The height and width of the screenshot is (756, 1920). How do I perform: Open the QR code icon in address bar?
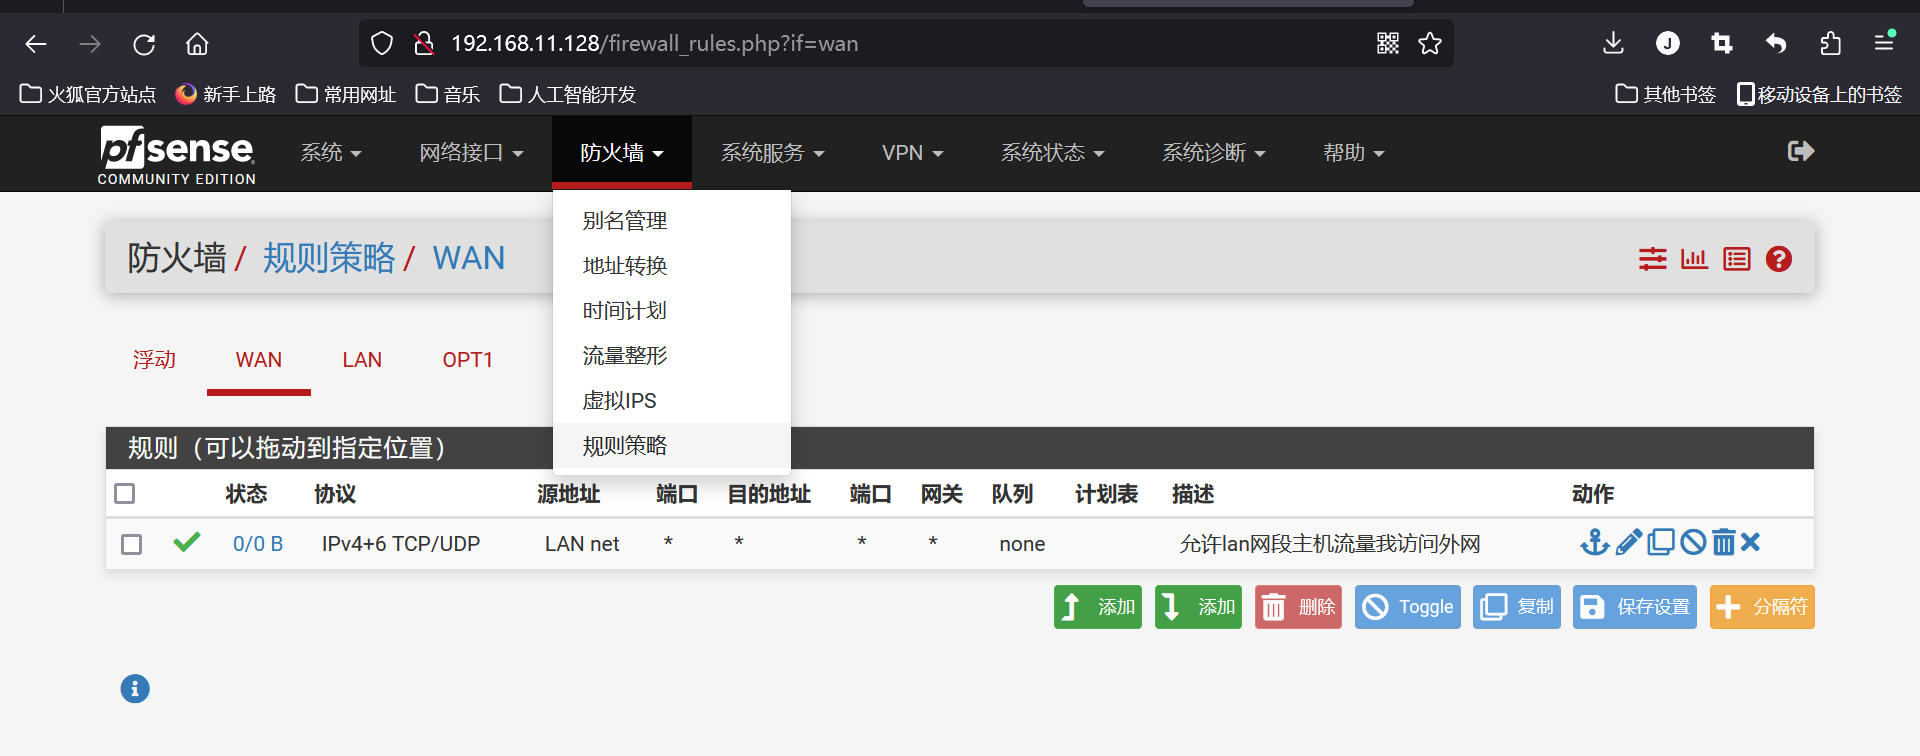[1388, 43]
